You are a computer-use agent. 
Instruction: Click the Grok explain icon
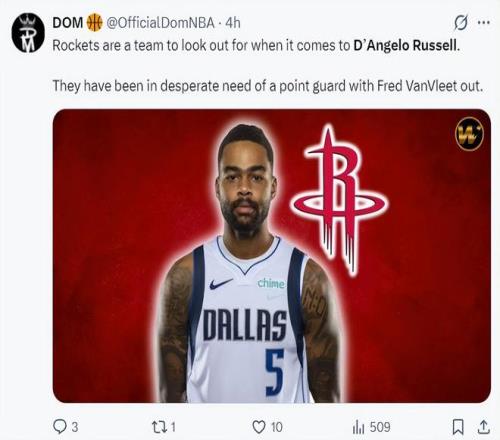(x=461, y=23)
